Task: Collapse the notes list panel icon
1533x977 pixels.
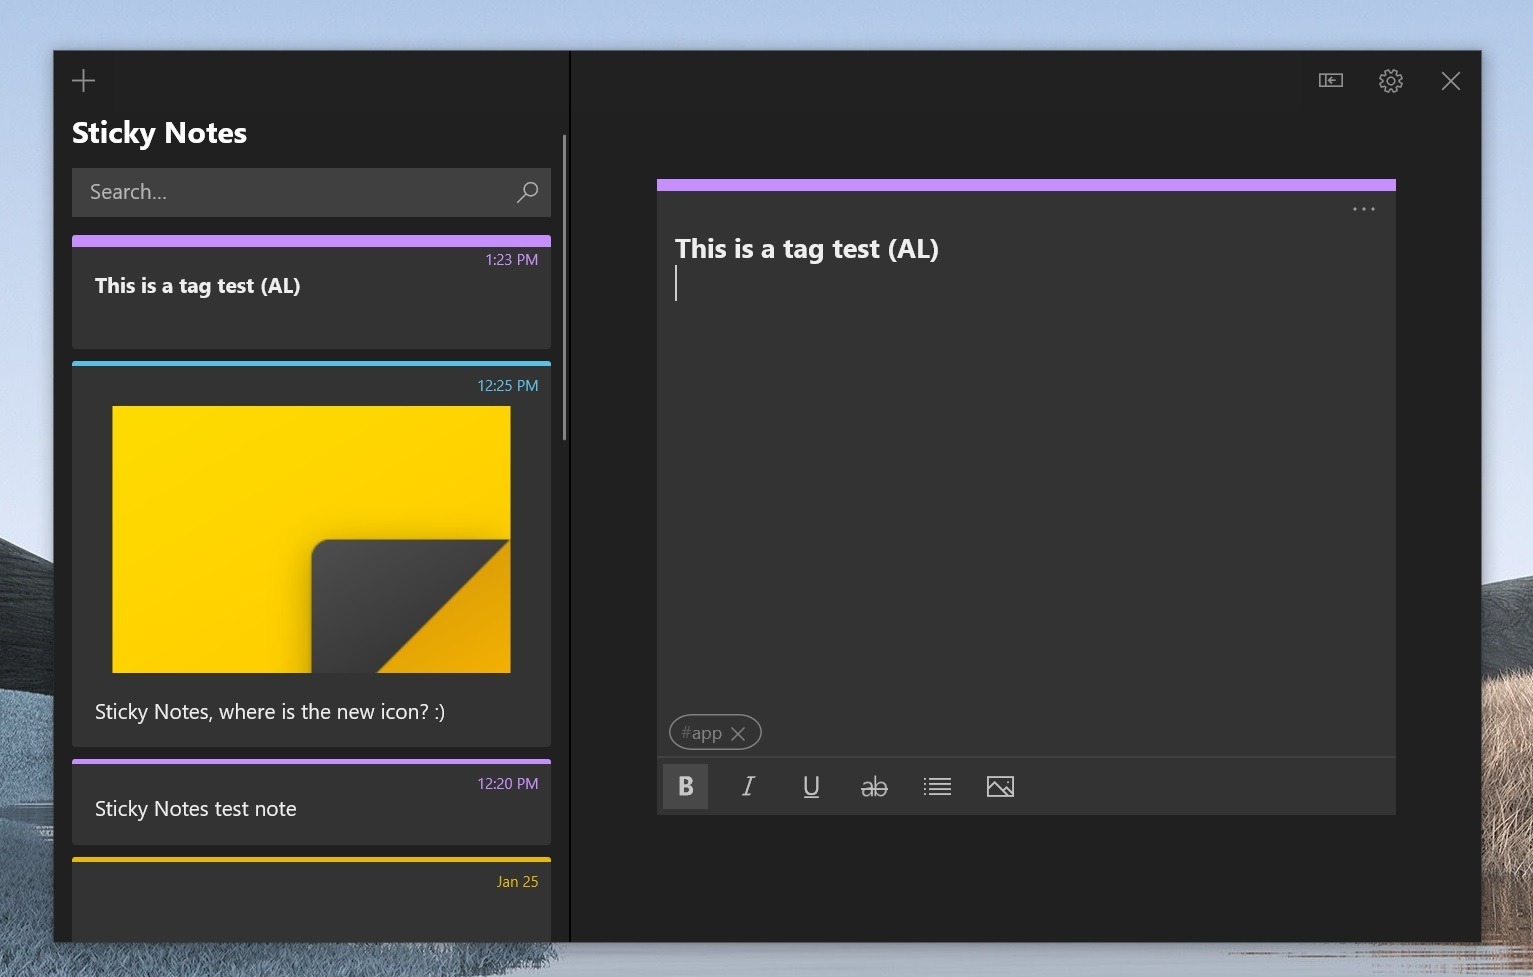Action: [1330, 81]
